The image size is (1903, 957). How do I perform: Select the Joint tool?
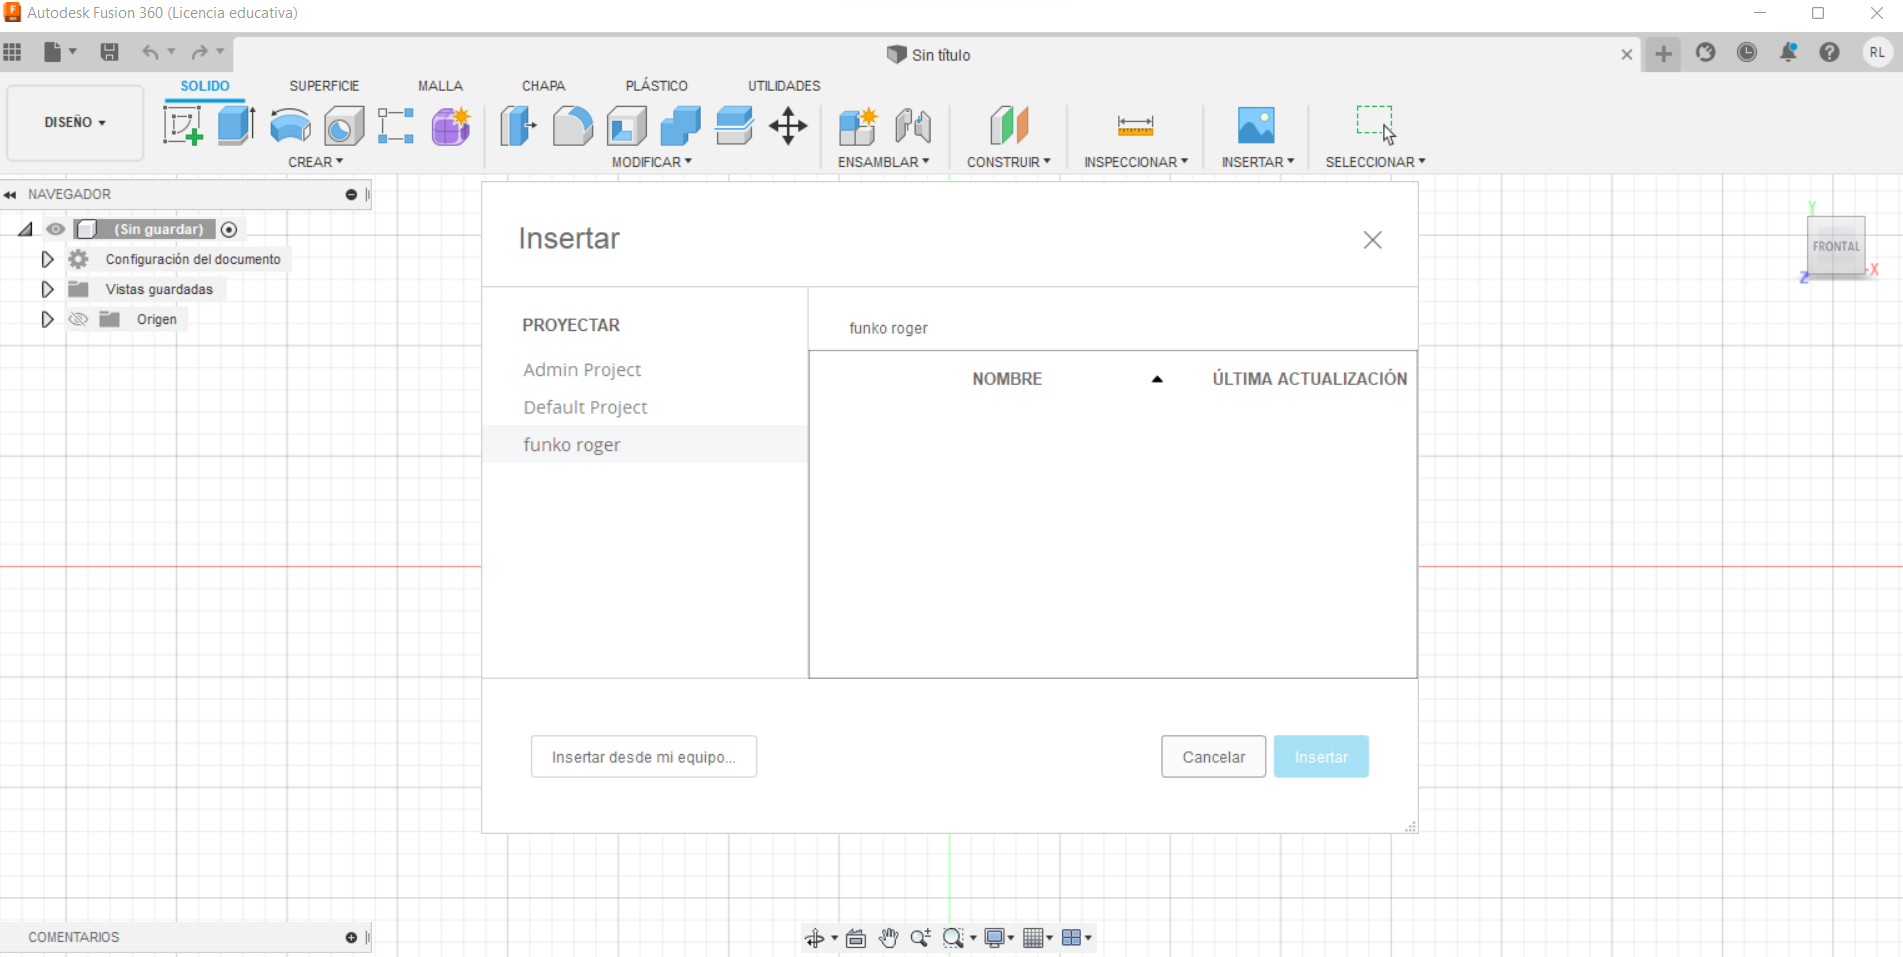(x=913, y=126)
